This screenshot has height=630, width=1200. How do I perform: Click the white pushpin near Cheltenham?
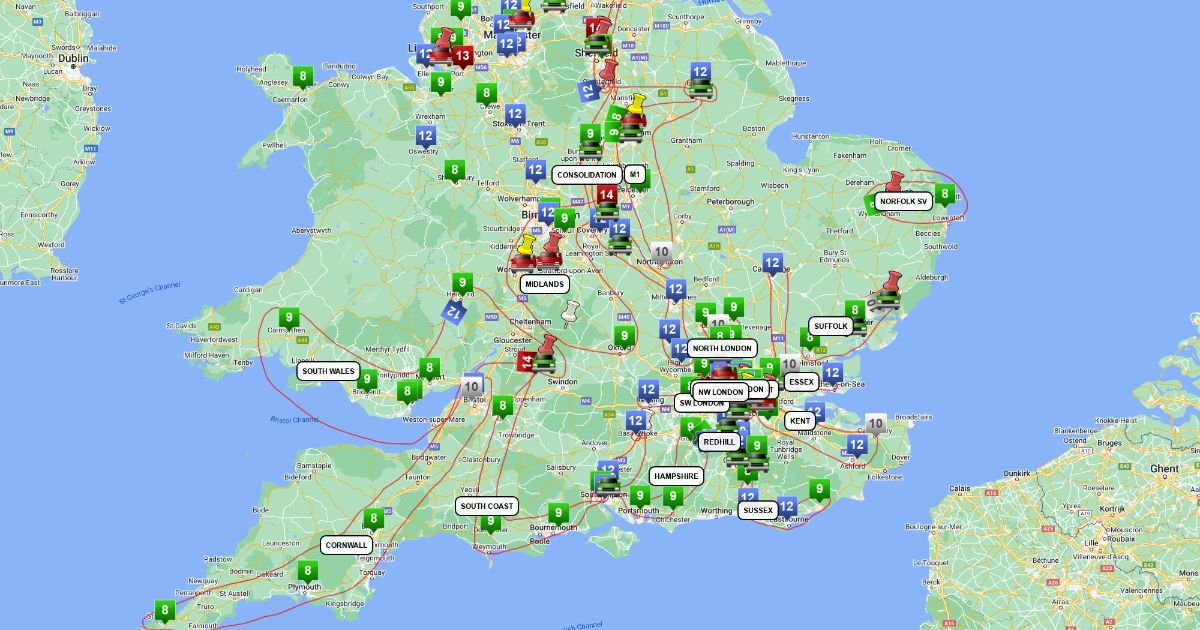click(x=571, y=314)
